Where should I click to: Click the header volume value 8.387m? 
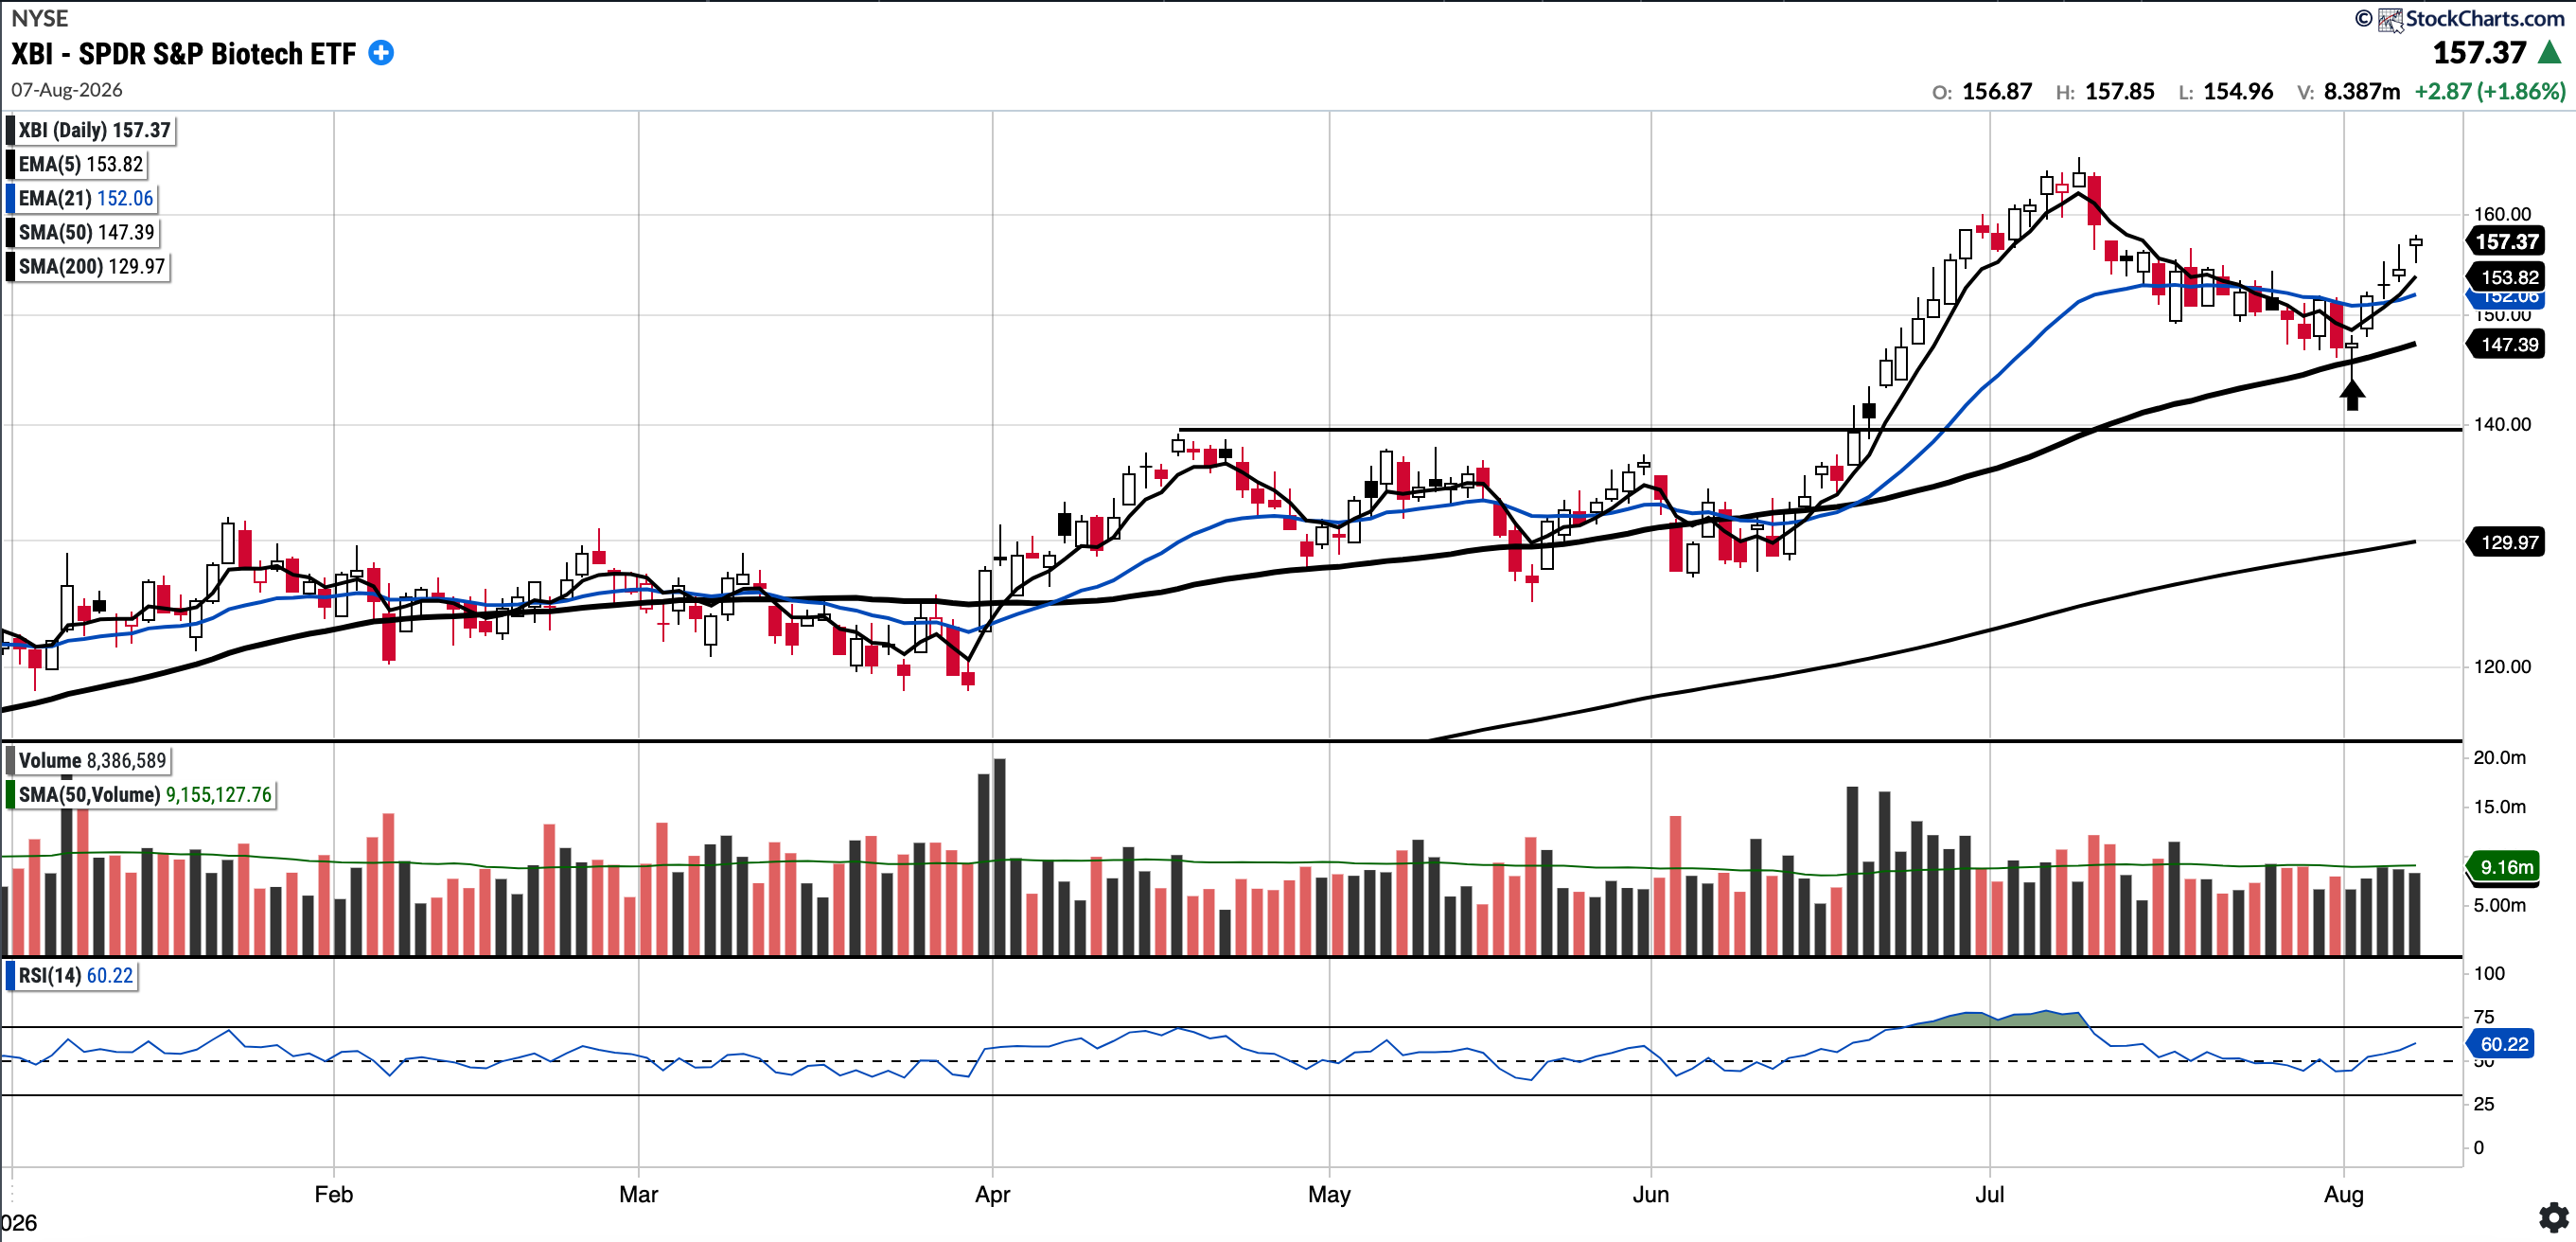point(2361,92)
